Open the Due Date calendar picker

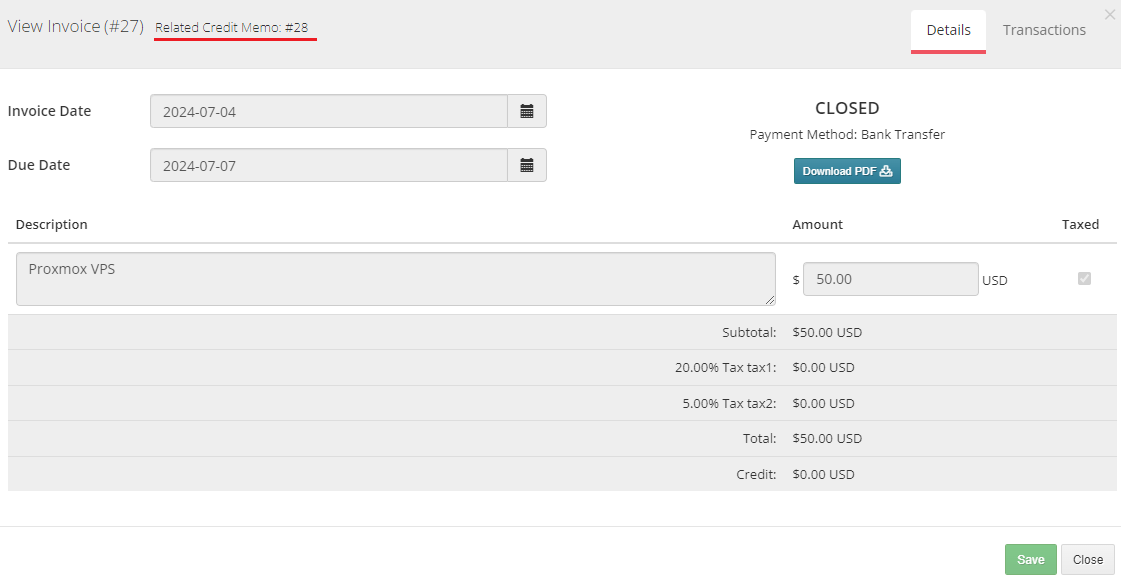(527, 165)
